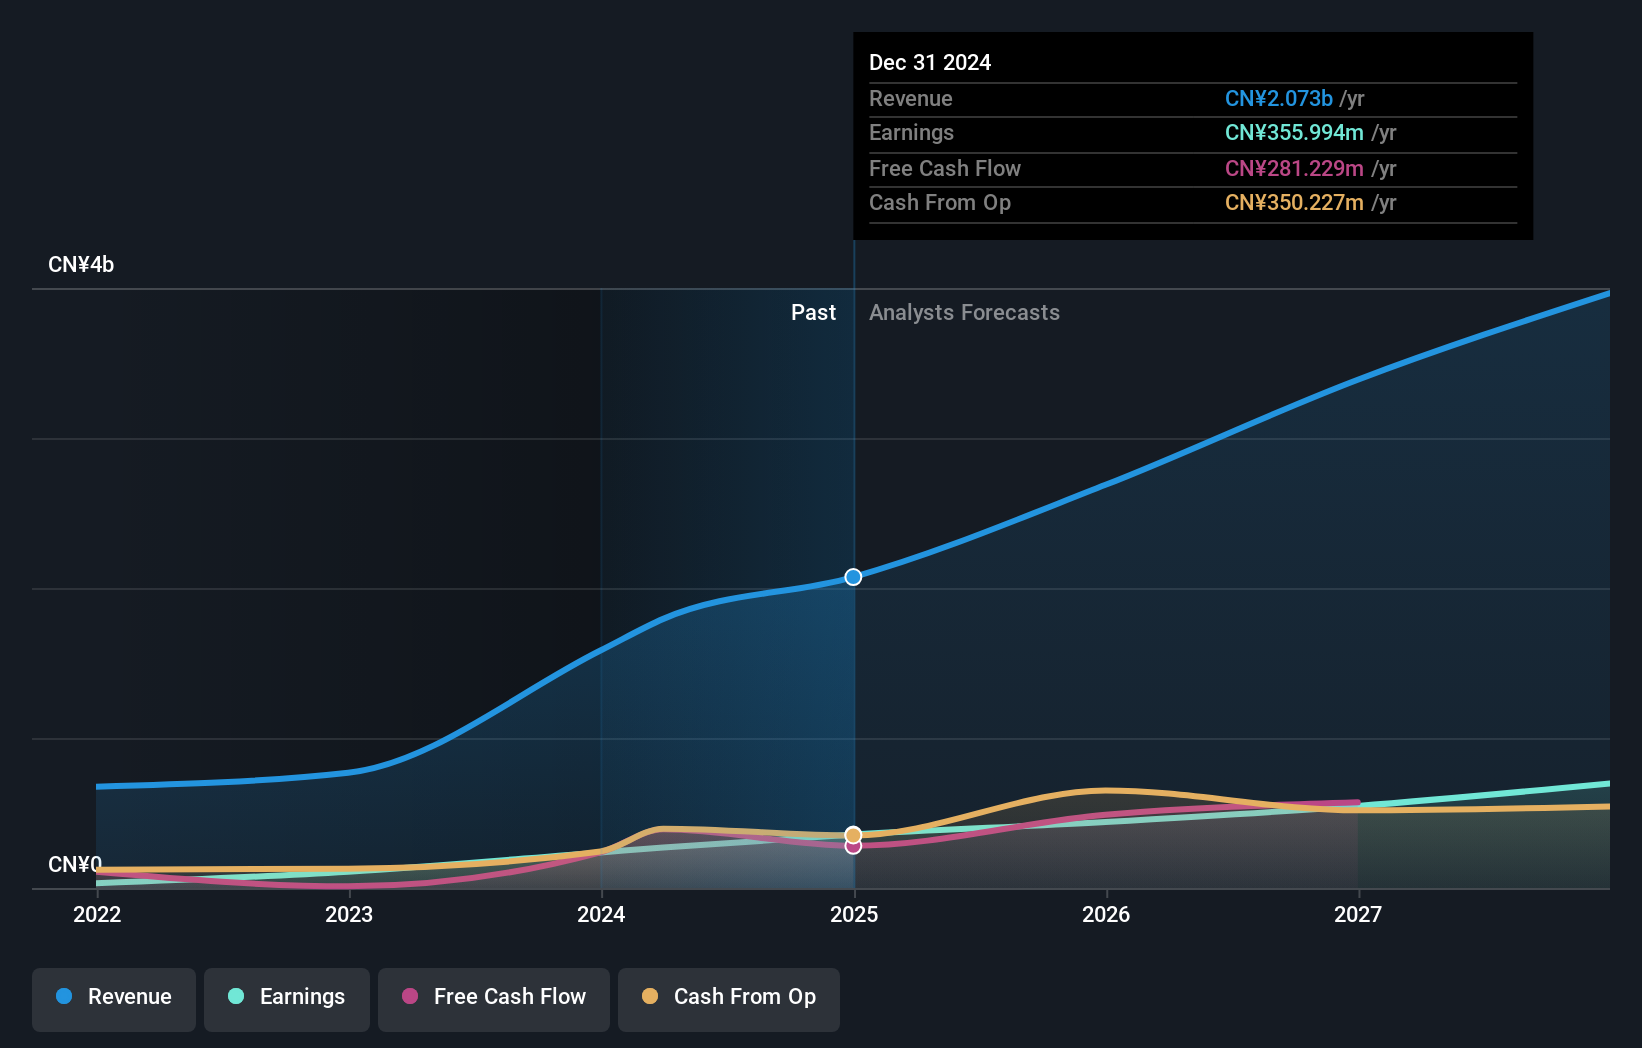The image size is (1642, 1048).
Task: Click the CN¥281.229m free cash flow value
Action: point(1294,169)
